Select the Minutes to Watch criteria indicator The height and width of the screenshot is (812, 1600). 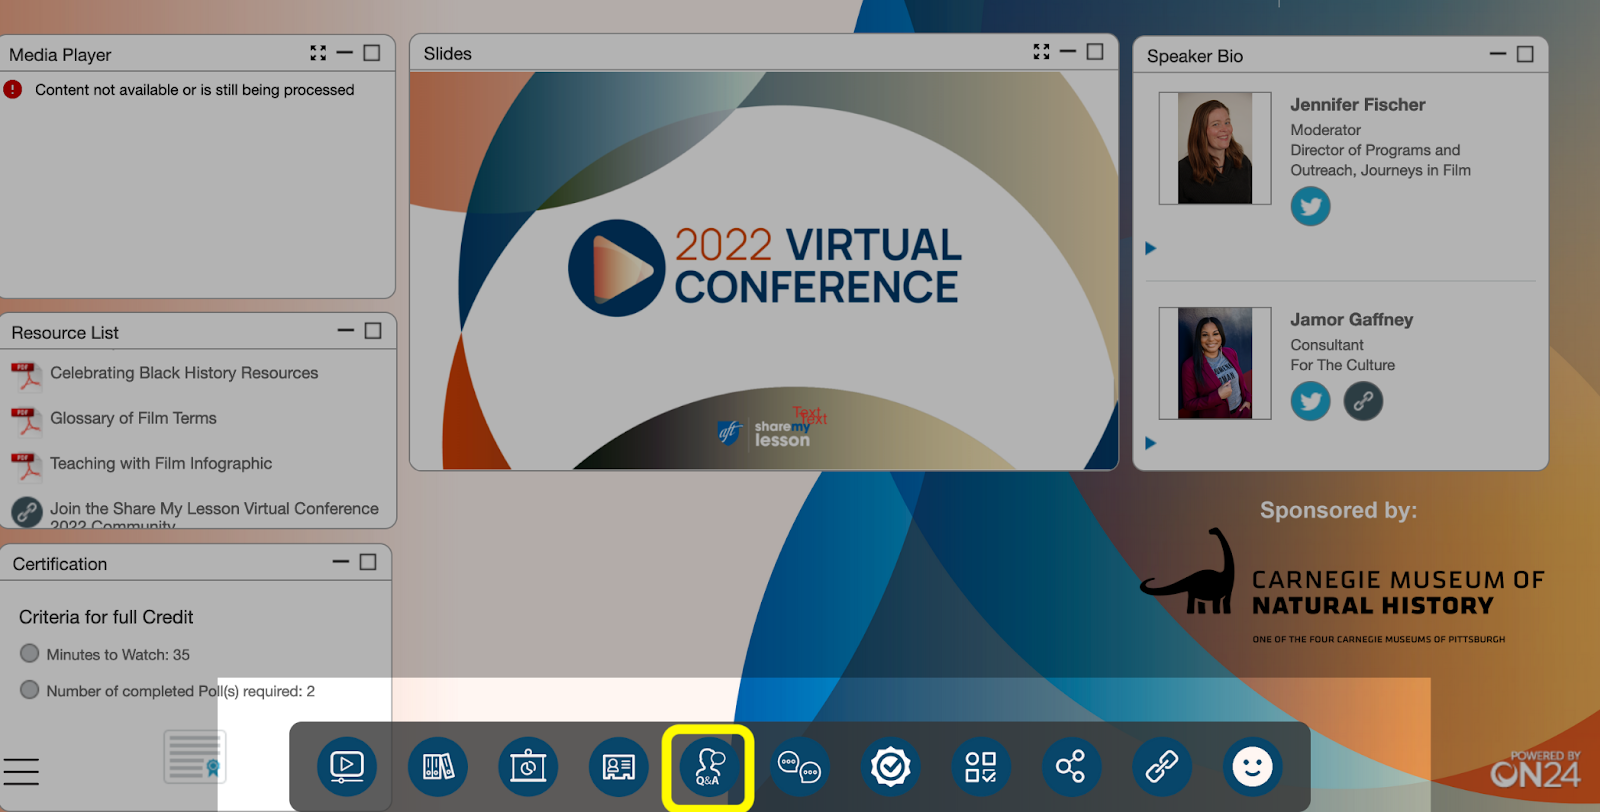[30, 654]
